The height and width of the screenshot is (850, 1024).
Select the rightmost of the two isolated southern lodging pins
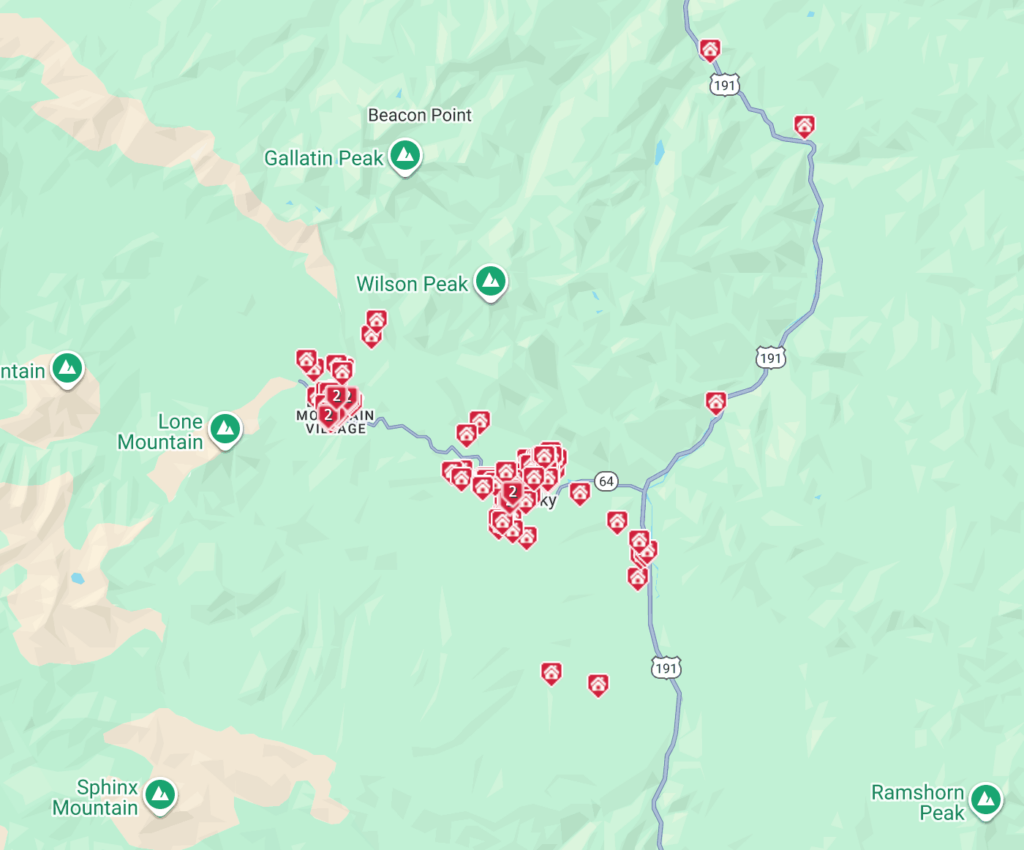(x=598, y=685)
